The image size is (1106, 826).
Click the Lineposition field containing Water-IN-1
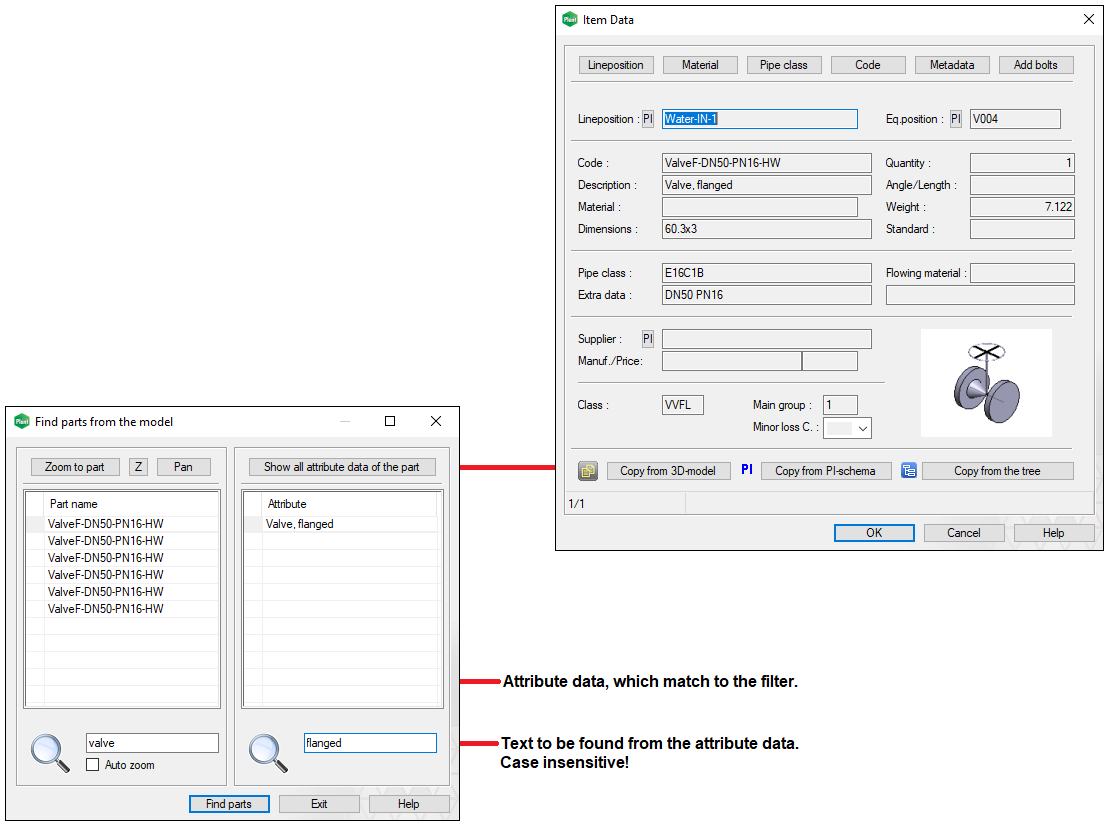(760, 119)
